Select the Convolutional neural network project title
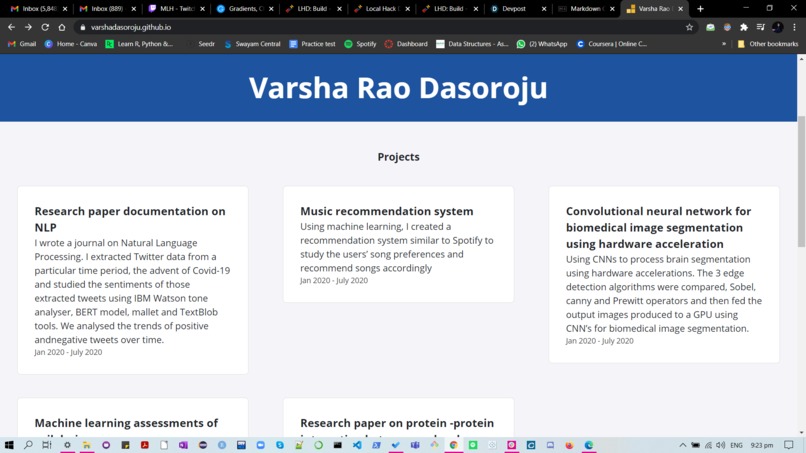Viewport: 806px width, 453px height. [658, 227]
